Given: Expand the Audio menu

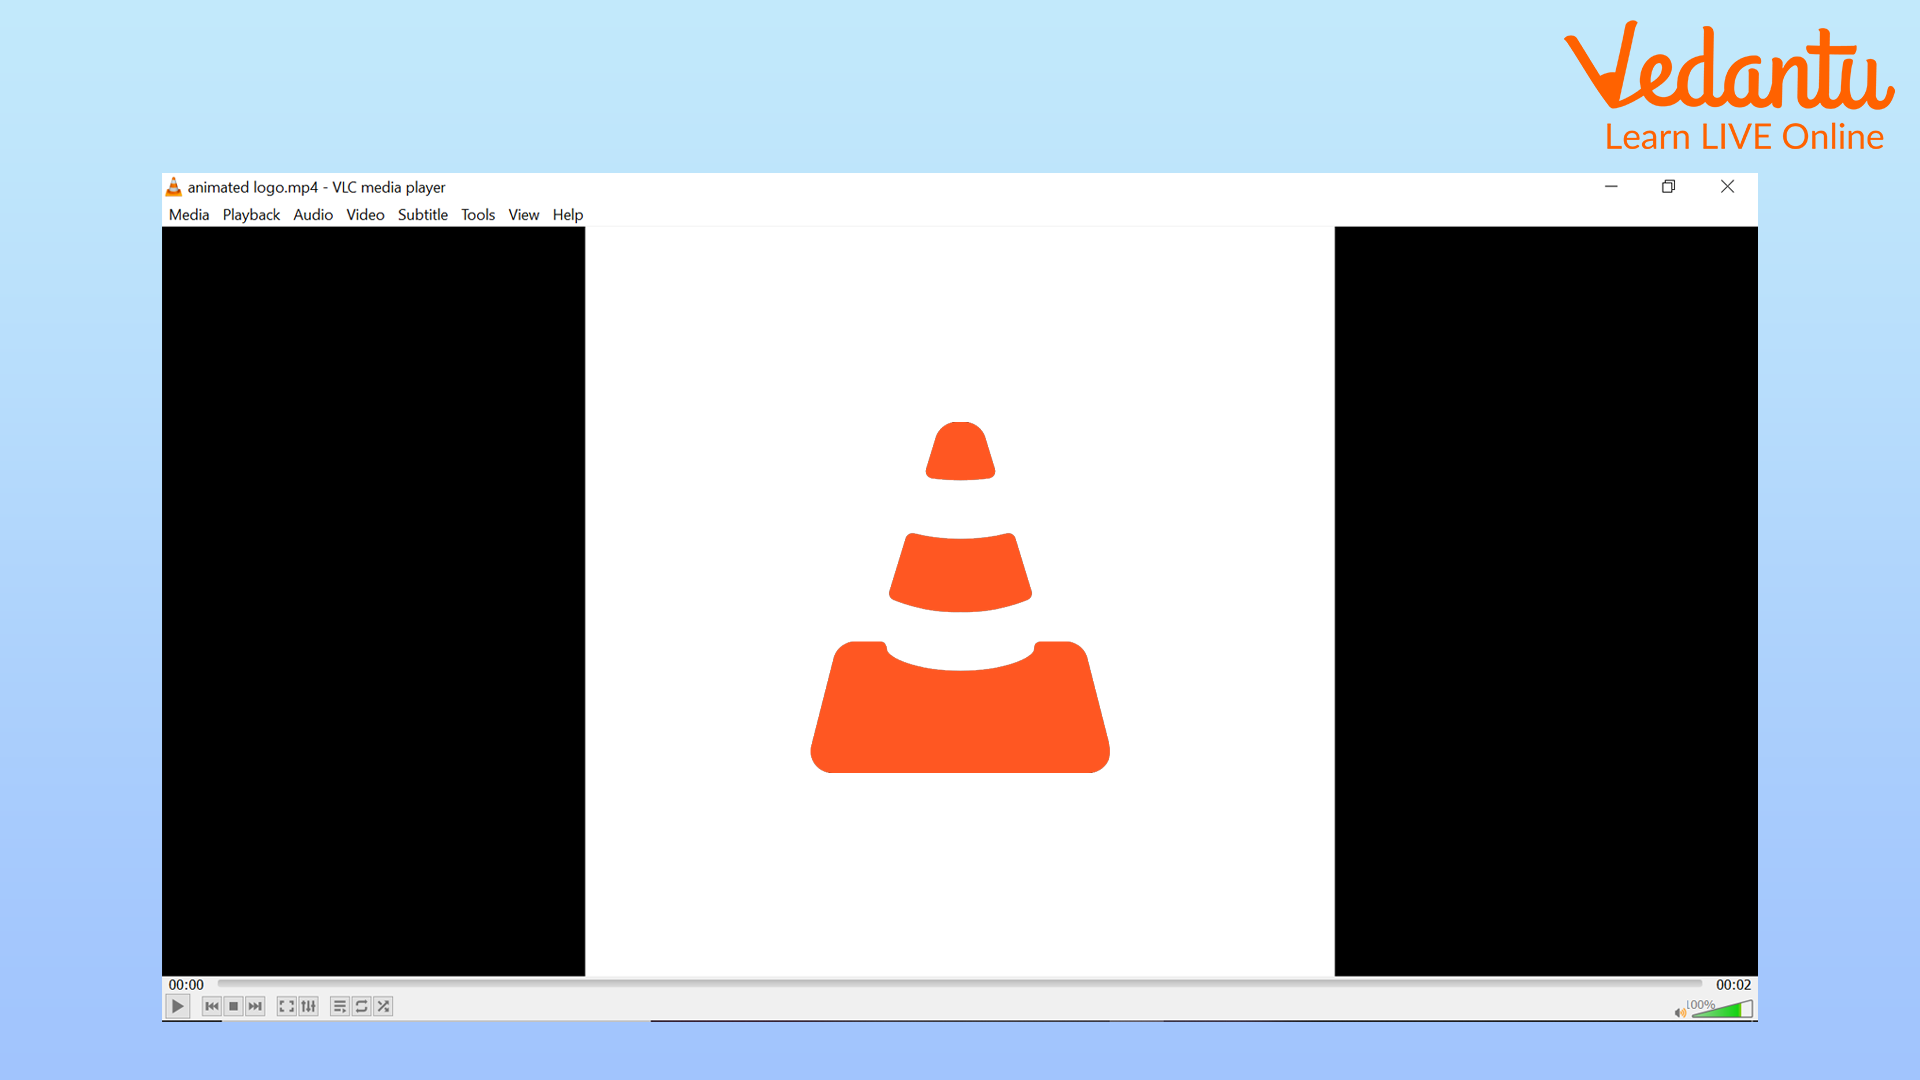Looking at the screenshot, I should pyautogui.click(x=313, y=215).
